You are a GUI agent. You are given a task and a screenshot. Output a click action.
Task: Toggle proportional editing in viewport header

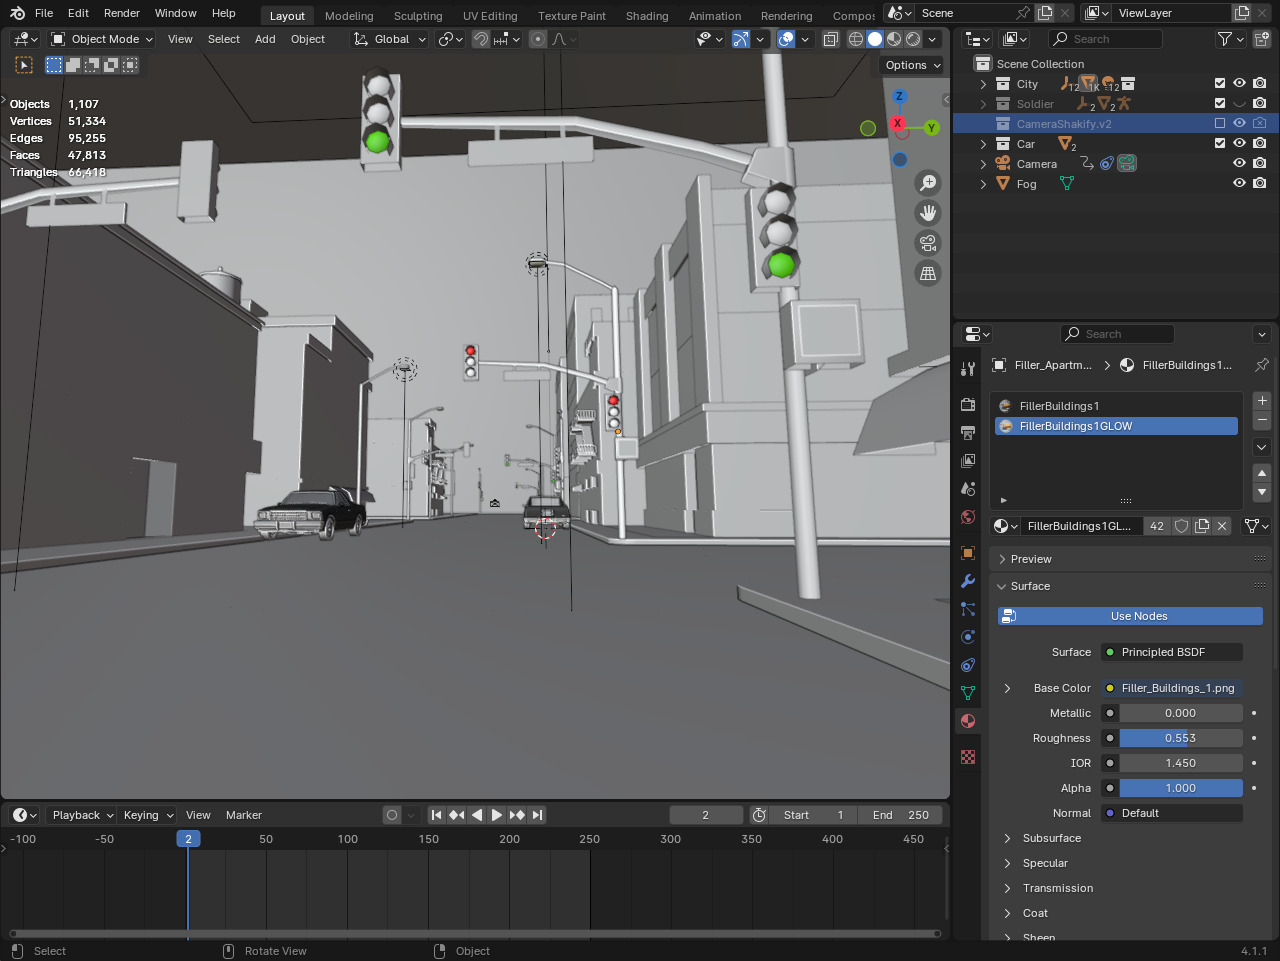click(538, 39)
